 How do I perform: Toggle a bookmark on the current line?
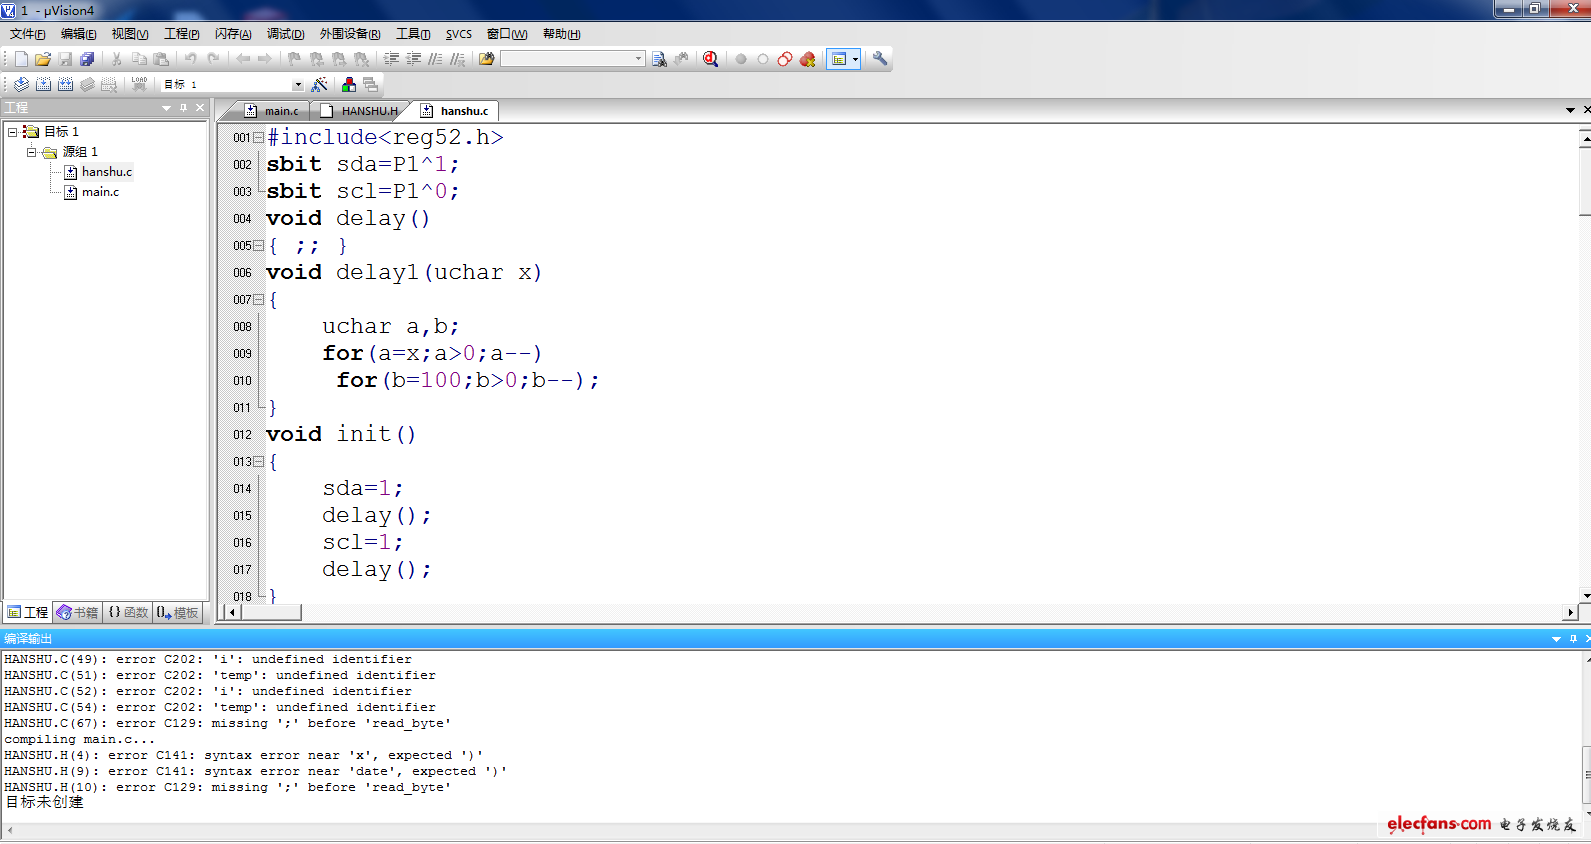click(294, 59)
